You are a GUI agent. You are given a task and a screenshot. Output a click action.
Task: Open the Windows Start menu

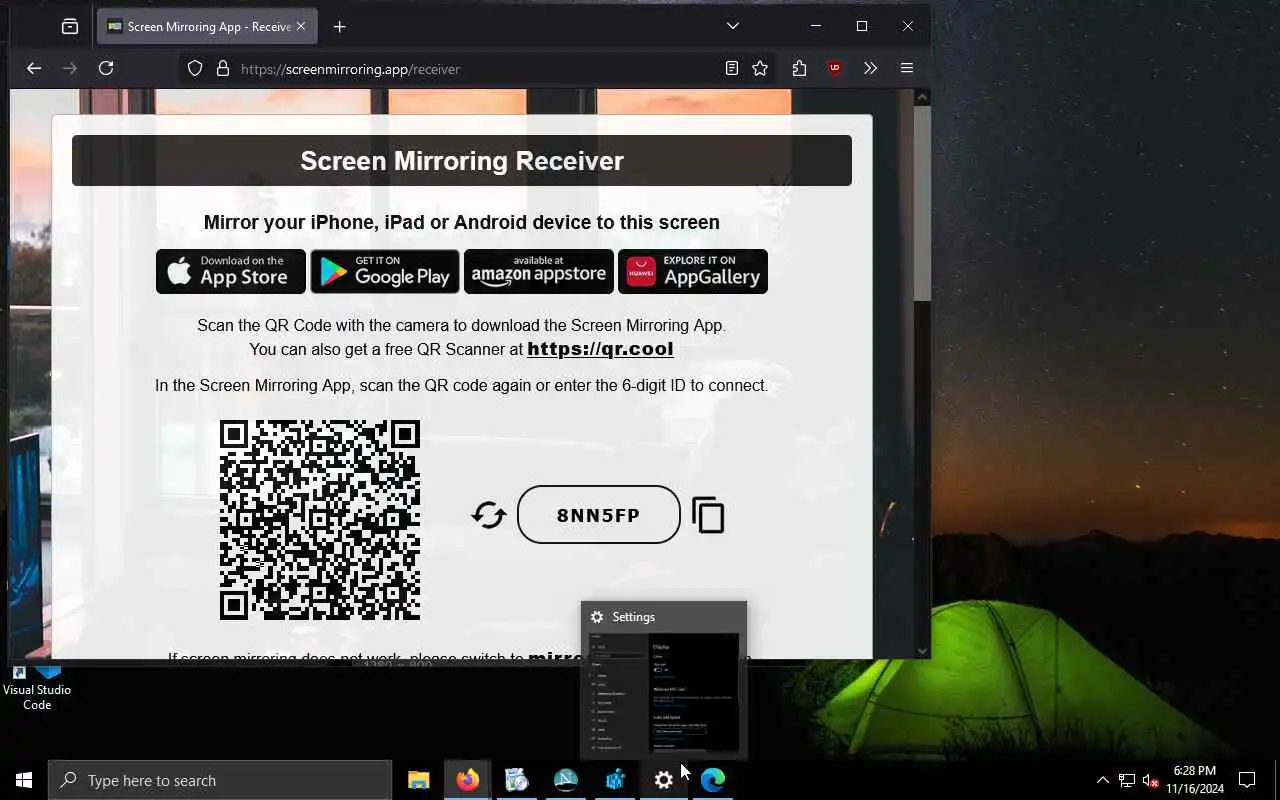pos(24,780)
